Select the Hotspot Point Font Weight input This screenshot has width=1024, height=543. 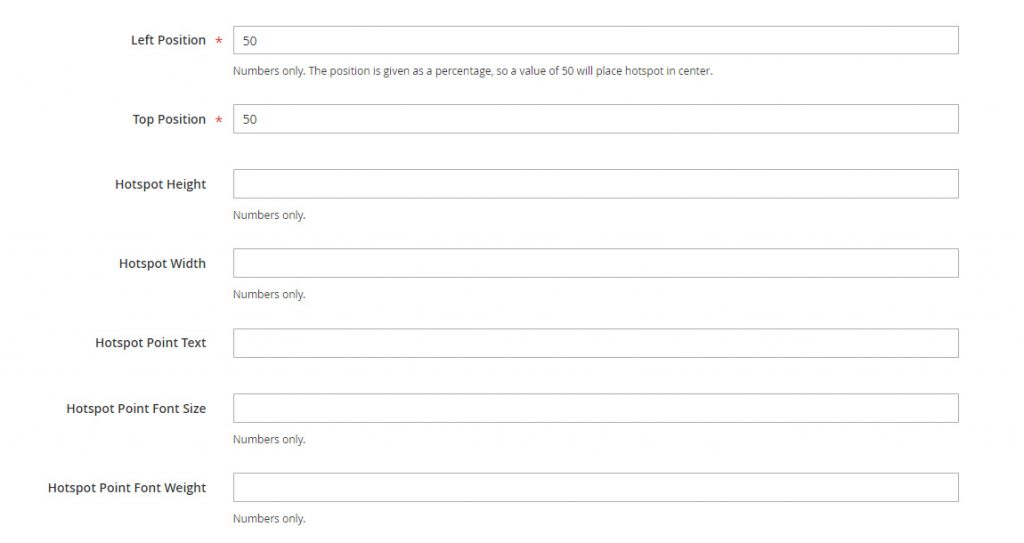[595, 488]
